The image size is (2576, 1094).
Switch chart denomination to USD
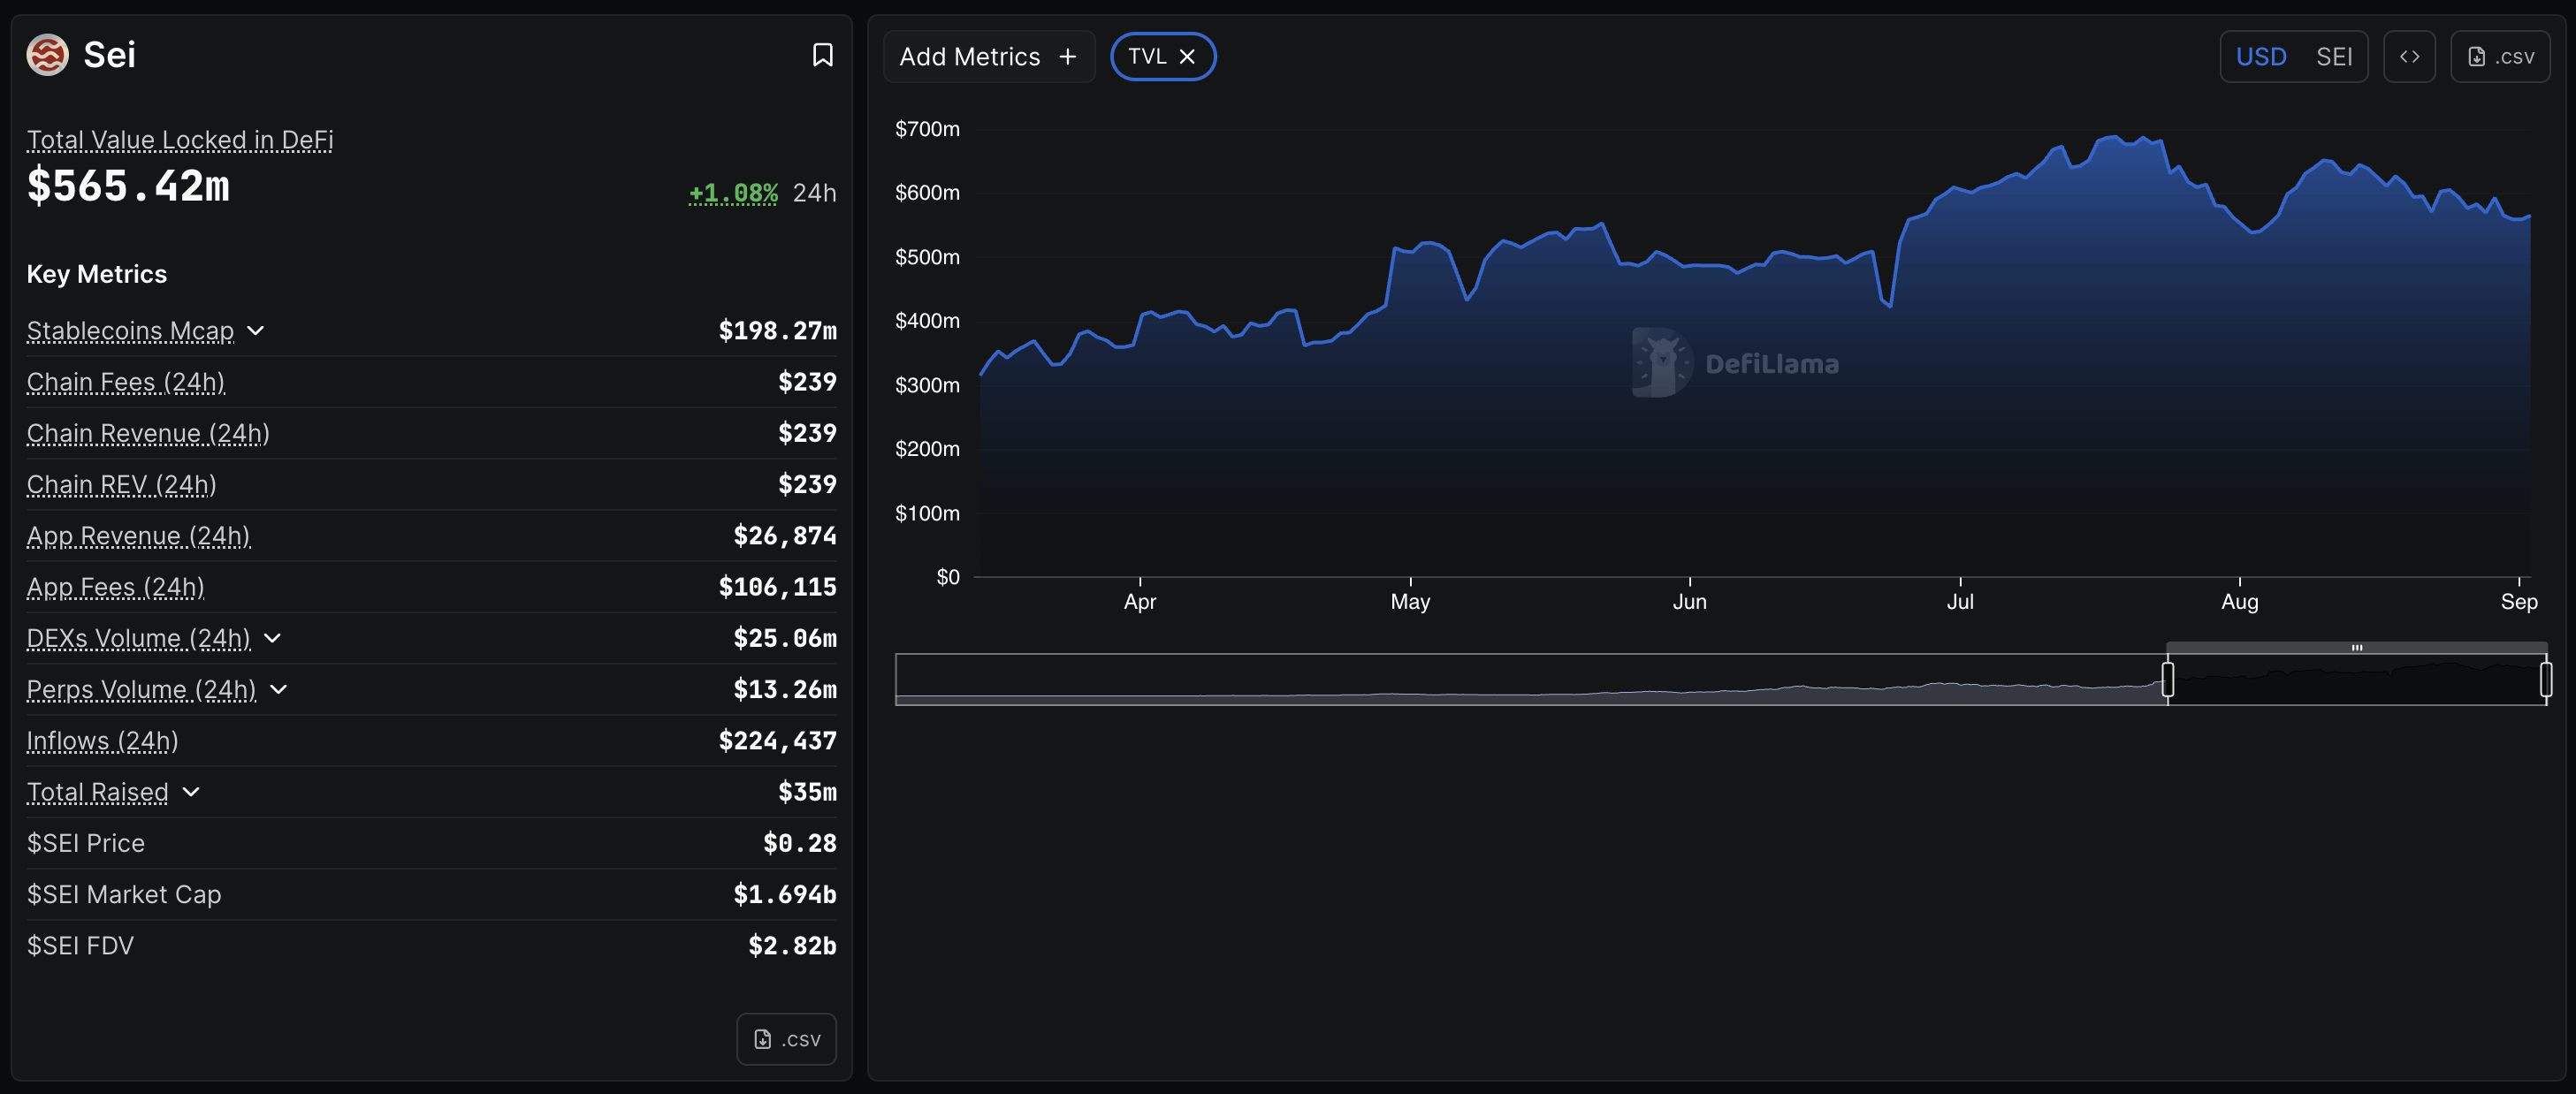(x=2261, y=57)
